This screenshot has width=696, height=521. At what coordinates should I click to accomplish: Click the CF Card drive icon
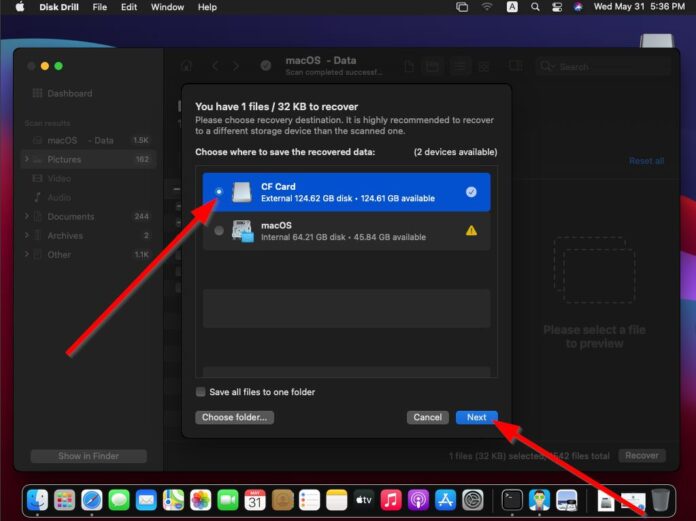pos(242,192)
